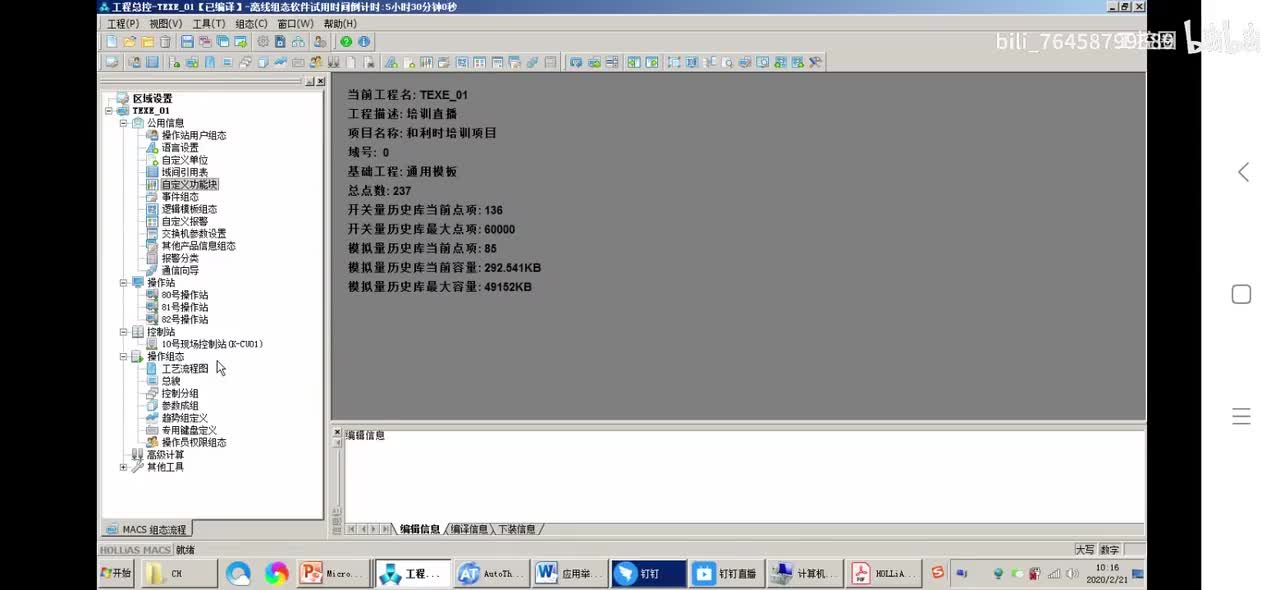Close the project tree panel
This screenshot has width=1280, height=590.
point(321,81)
